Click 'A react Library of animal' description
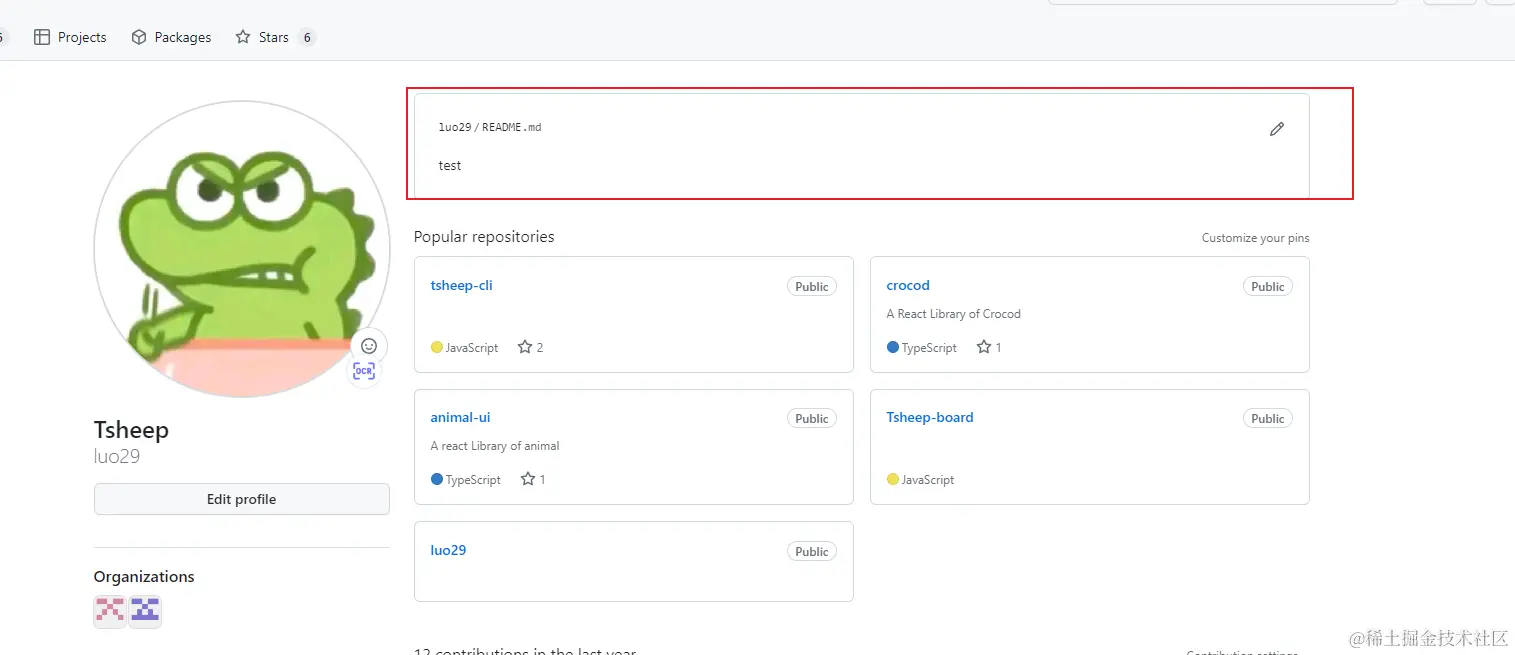 (495, 446)
